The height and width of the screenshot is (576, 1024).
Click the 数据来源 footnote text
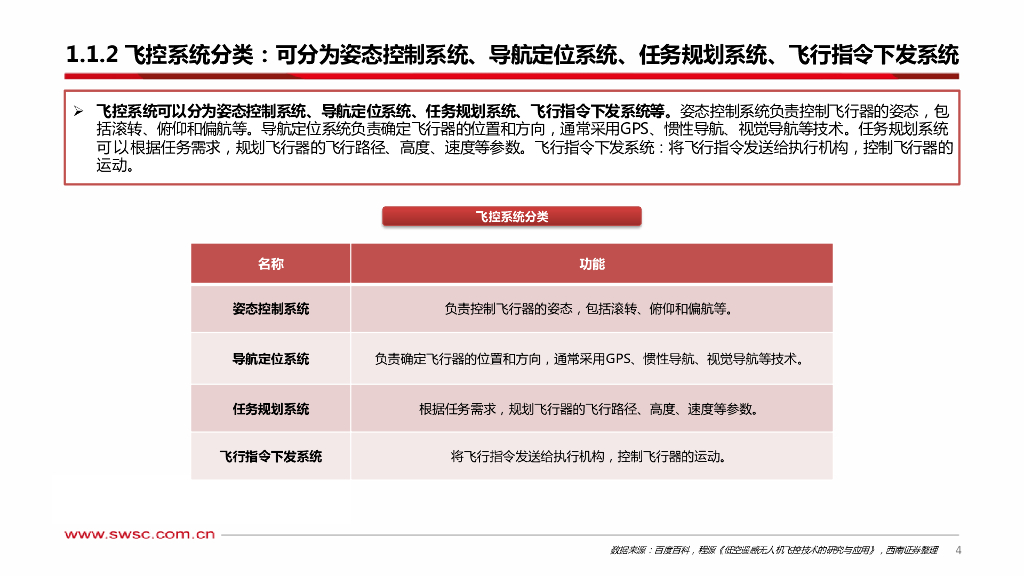pyautogui.click(x=774, y=550)
